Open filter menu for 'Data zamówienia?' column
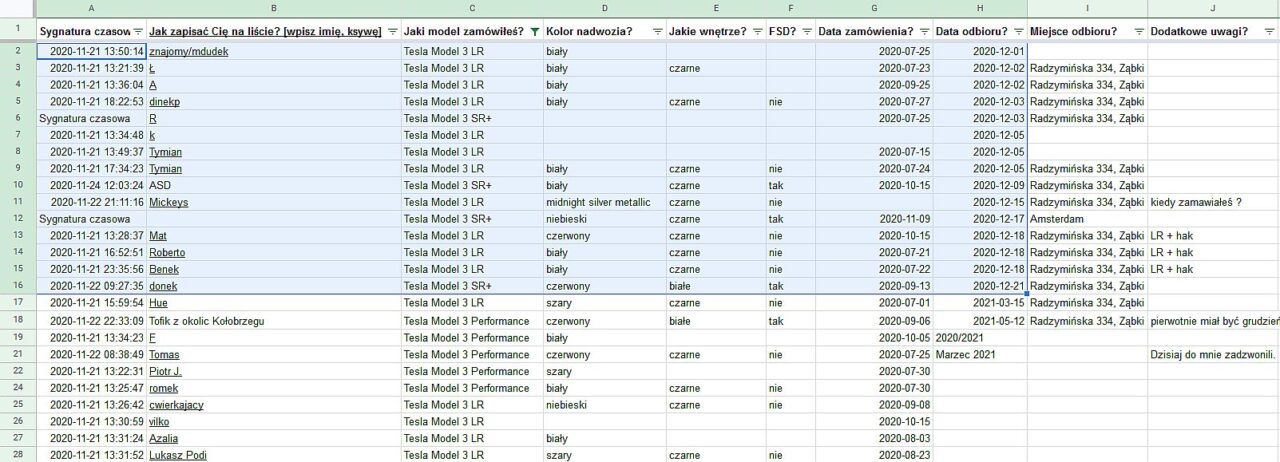This screenshot has width=1280, height=462. [x=925, y=32]
